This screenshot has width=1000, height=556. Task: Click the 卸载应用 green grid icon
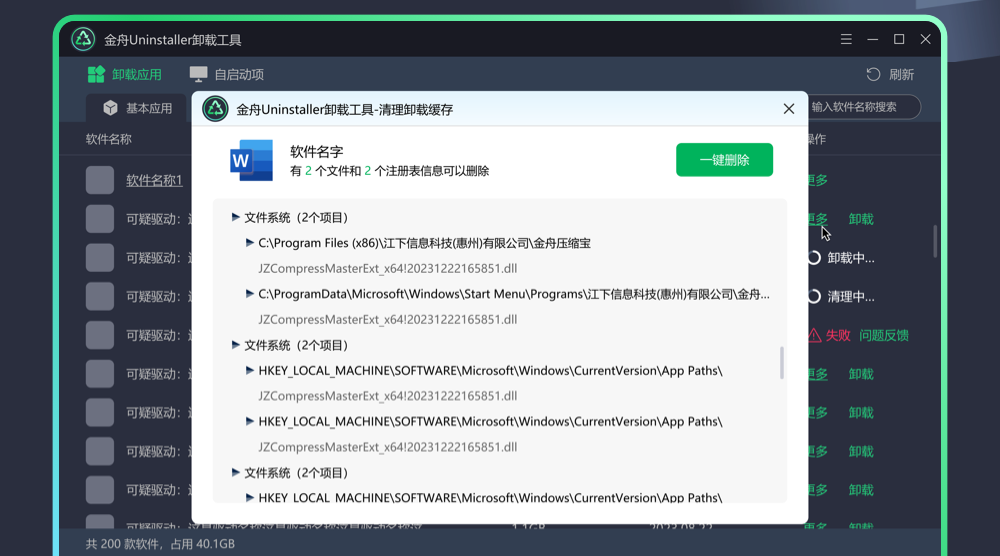point(96,75)
